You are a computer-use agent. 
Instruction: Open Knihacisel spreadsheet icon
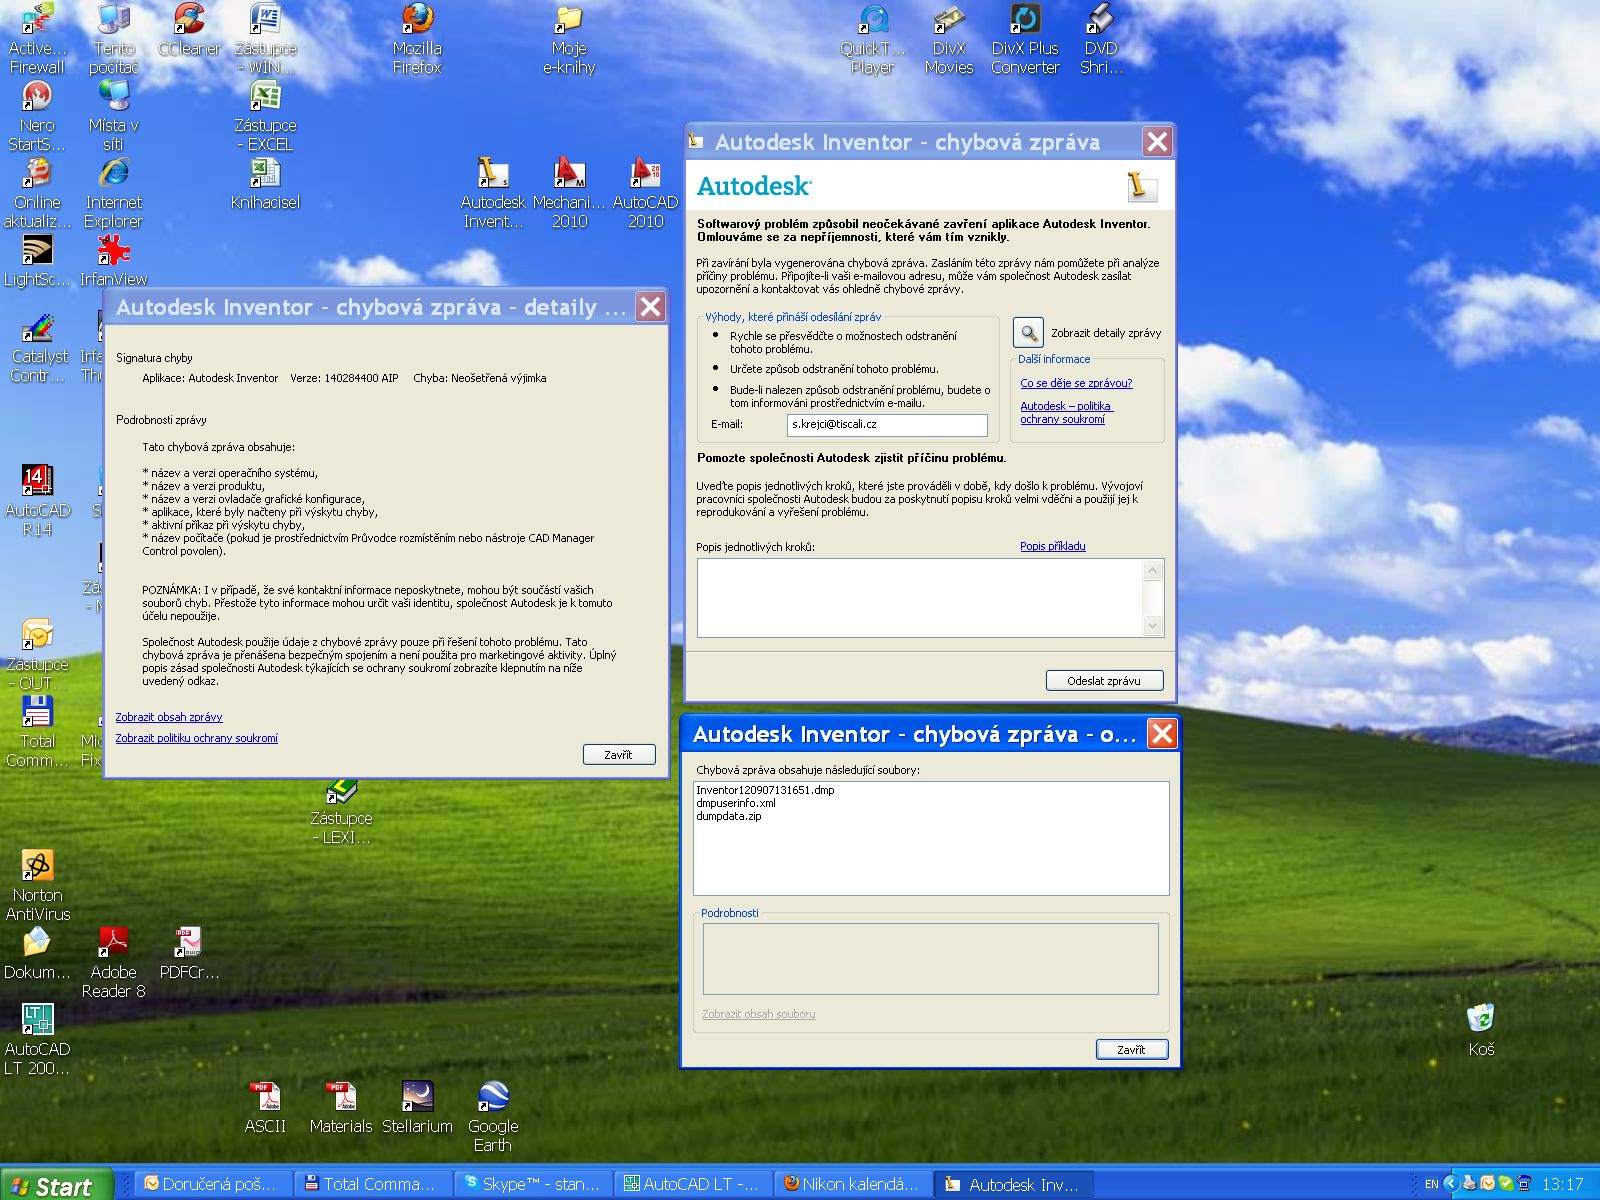coord(265,183)
